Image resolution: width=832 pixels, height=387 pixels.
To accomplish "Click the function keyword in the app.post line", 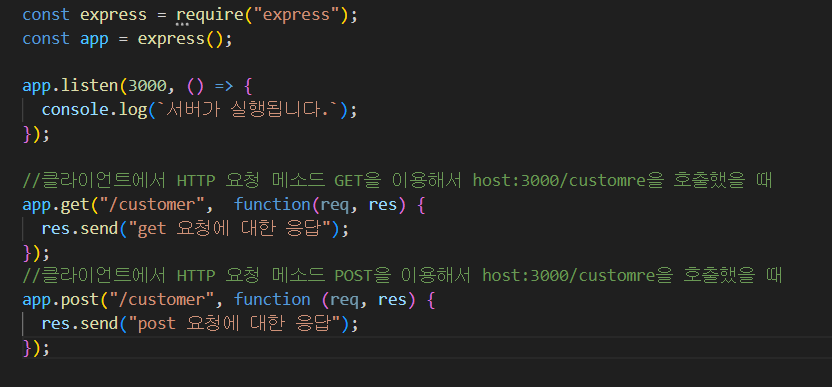I will [x=272, y=300].
